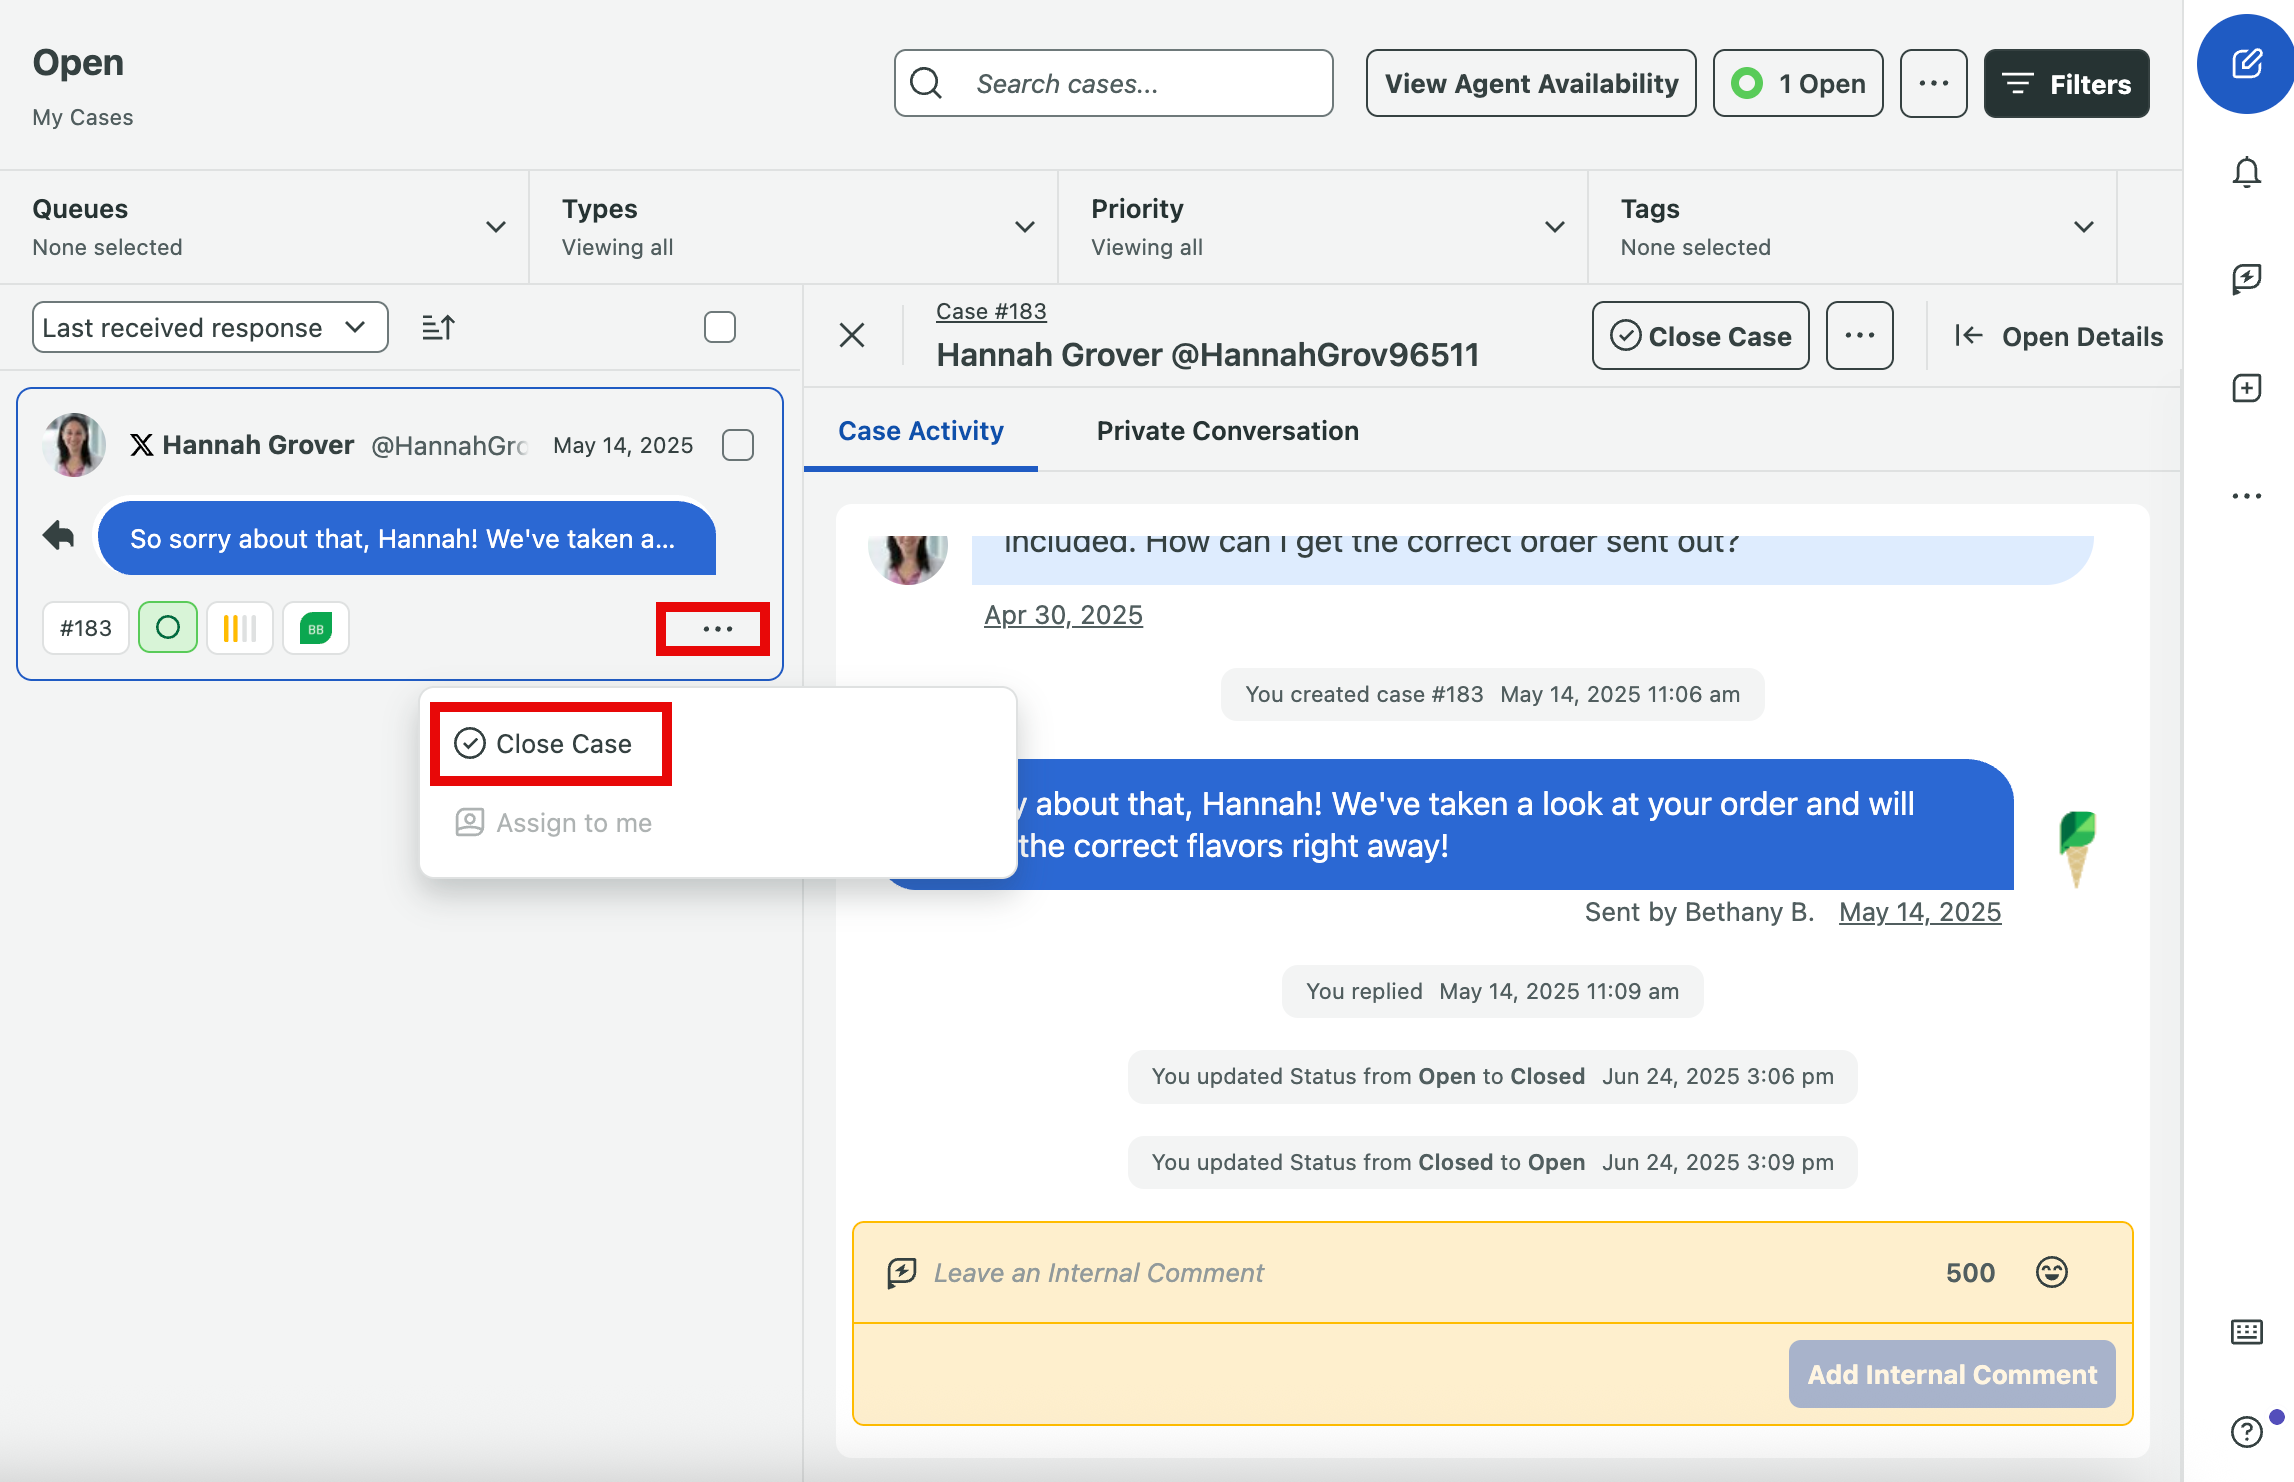Click the green open status circle icon

[x=168, y=628]
